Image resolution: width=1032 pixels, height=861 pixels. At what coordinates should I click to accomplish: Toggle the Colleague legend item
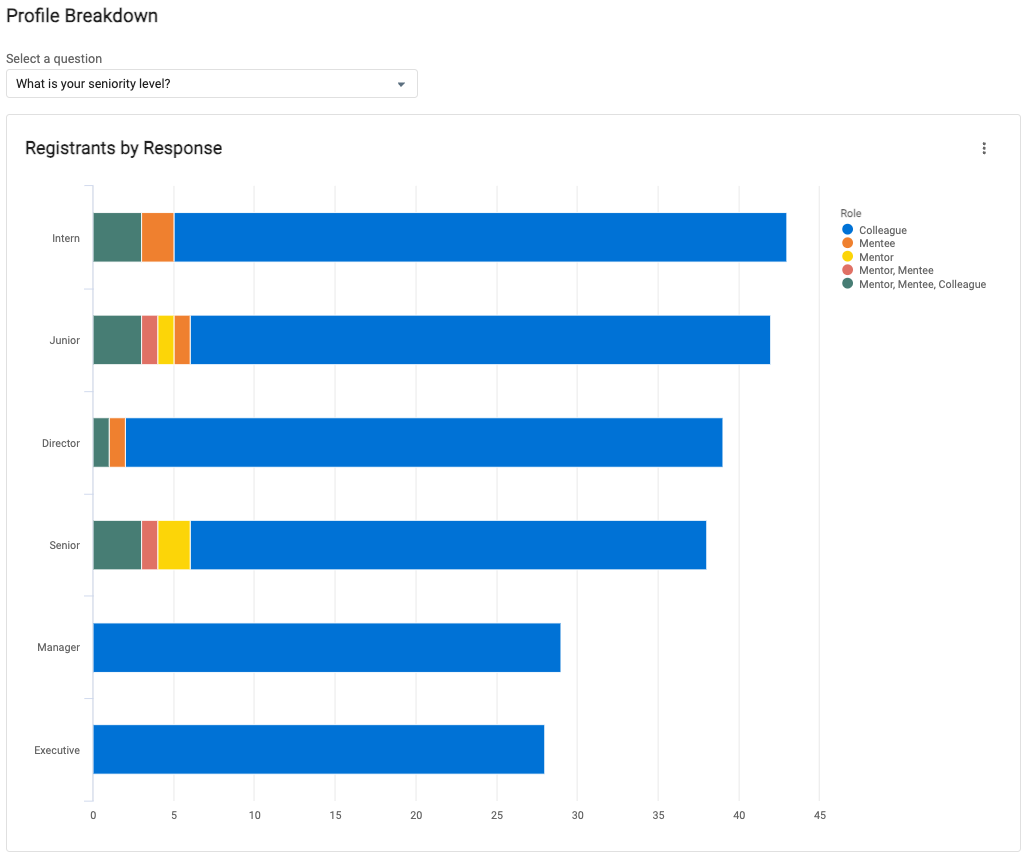pos(882,231)
